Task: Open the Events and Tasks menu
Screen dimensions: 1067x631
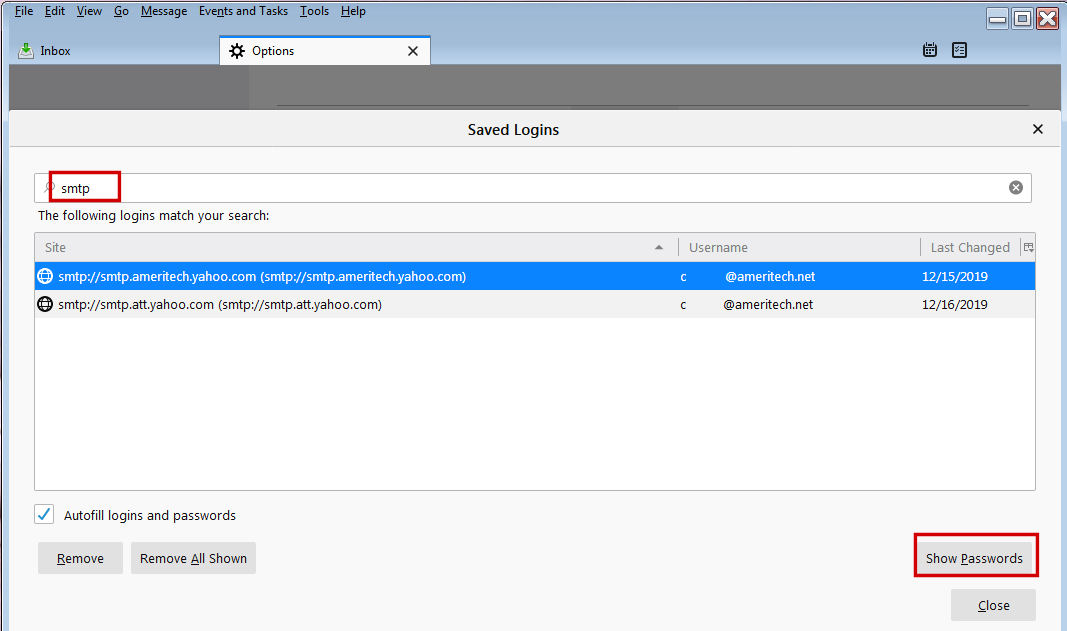Action: point(243,11)
